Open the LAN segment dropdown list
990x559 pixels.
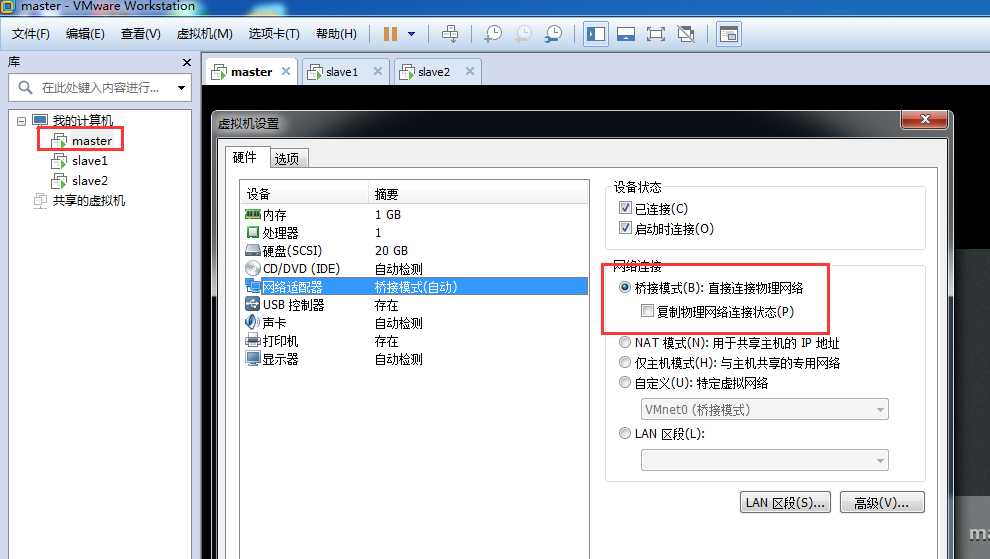765,460
